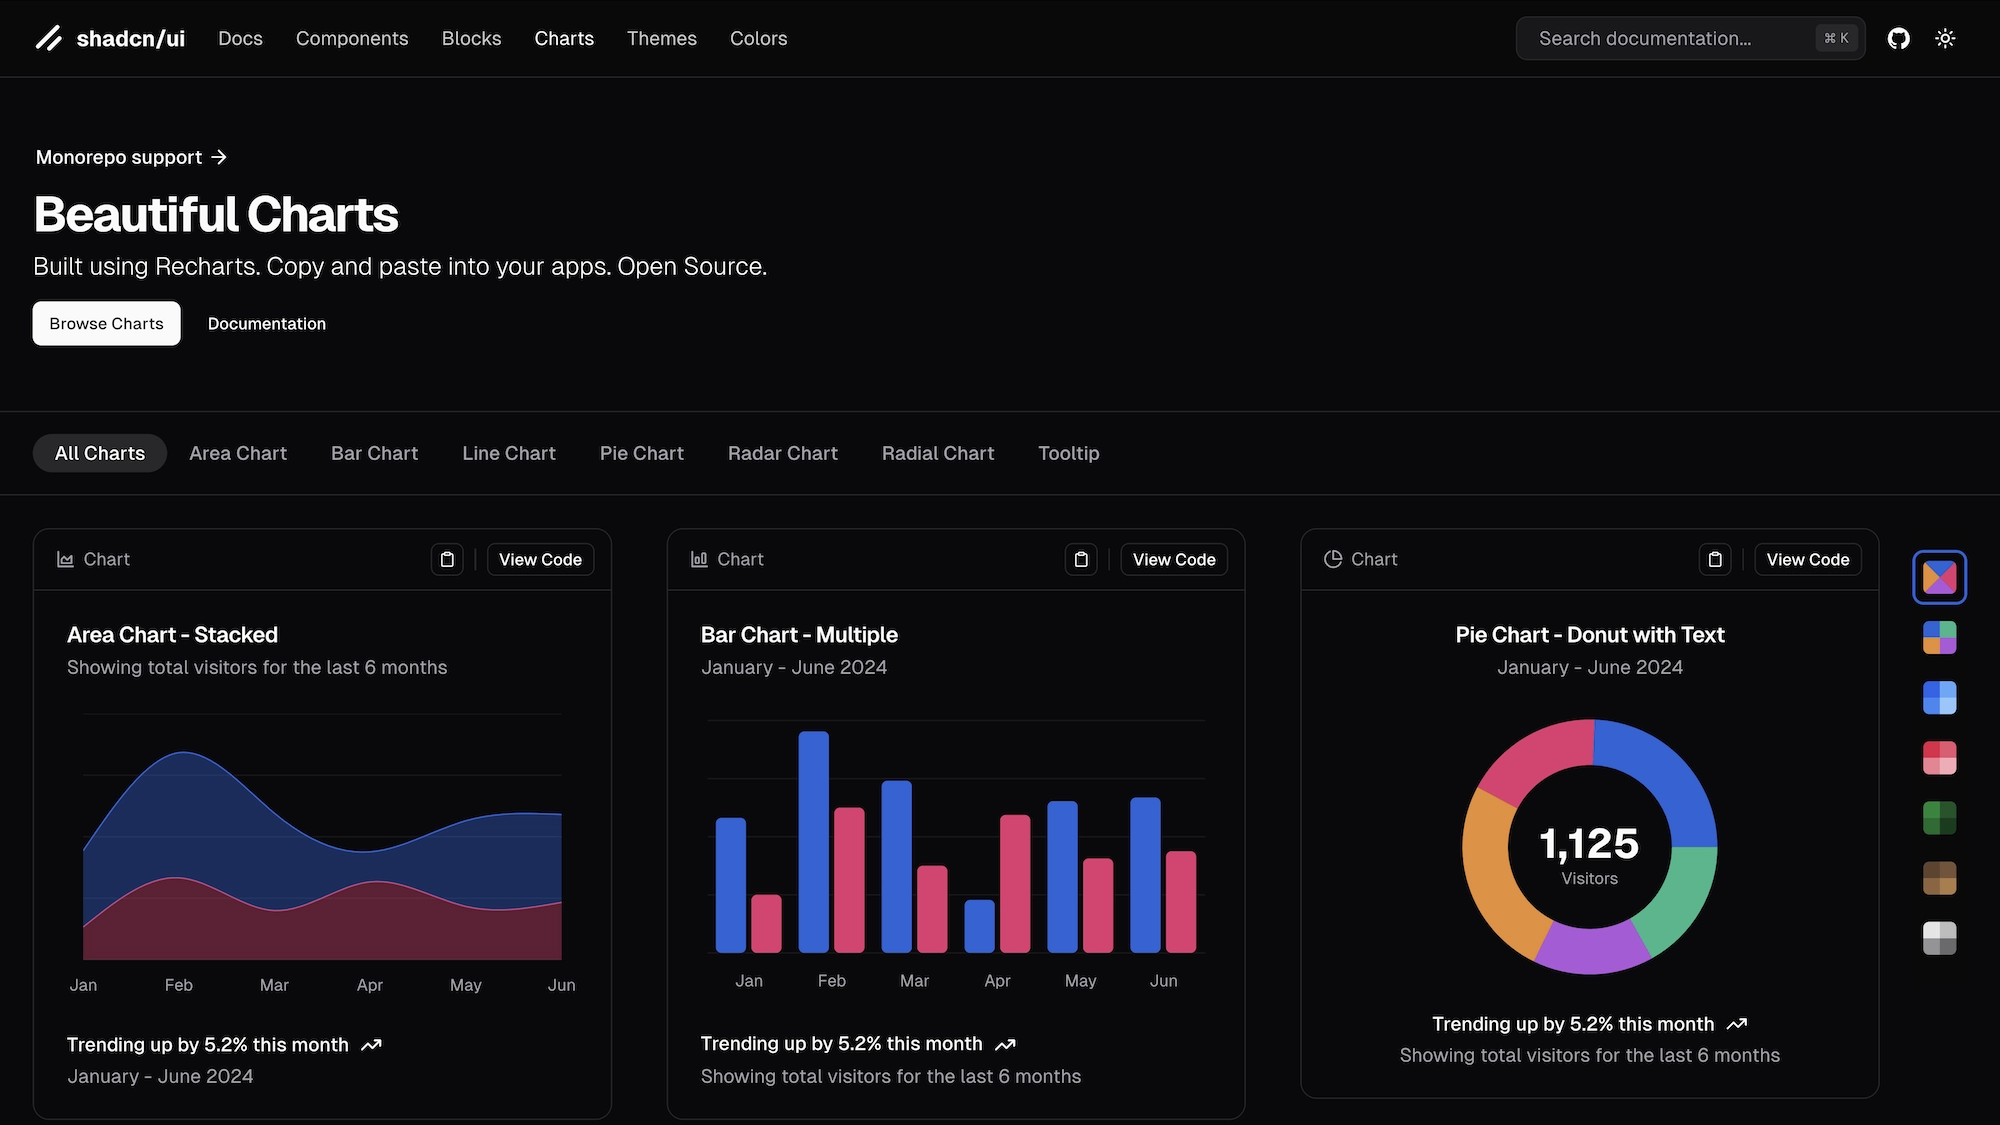Click the trending-up arrow under Pie Chart
Image resolution: width=2000 pixels, height=1125 pixels.
[1737, 1024]
